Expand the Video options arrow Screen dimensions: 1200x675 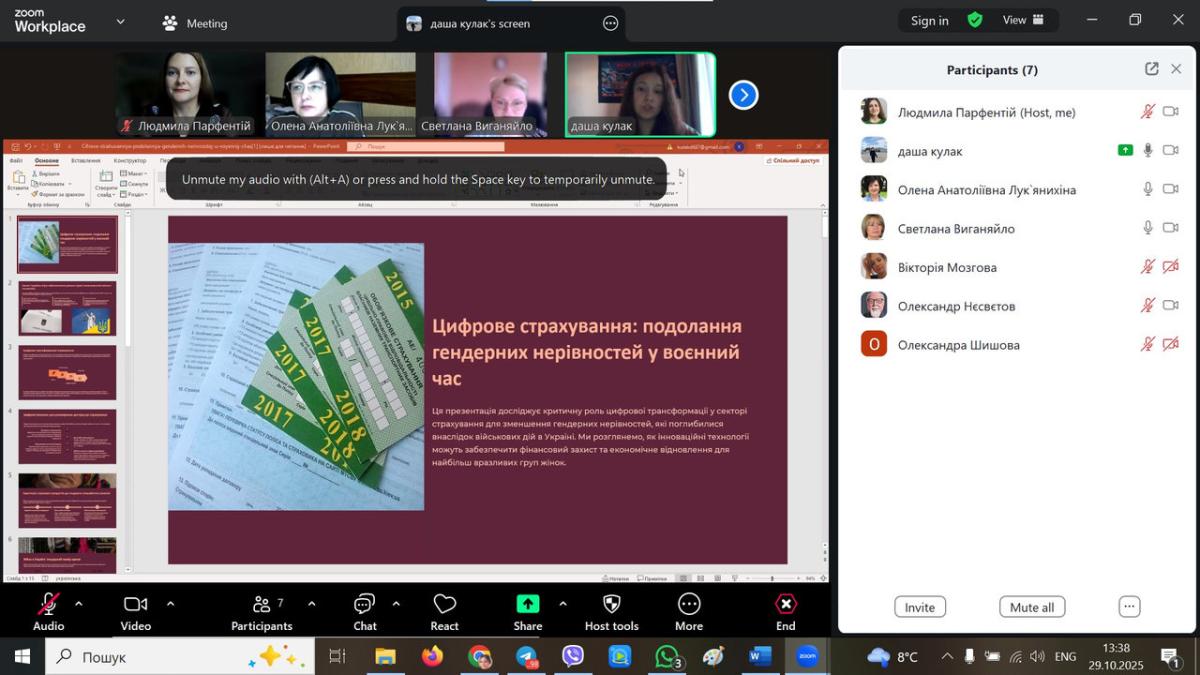pos(170,603)
